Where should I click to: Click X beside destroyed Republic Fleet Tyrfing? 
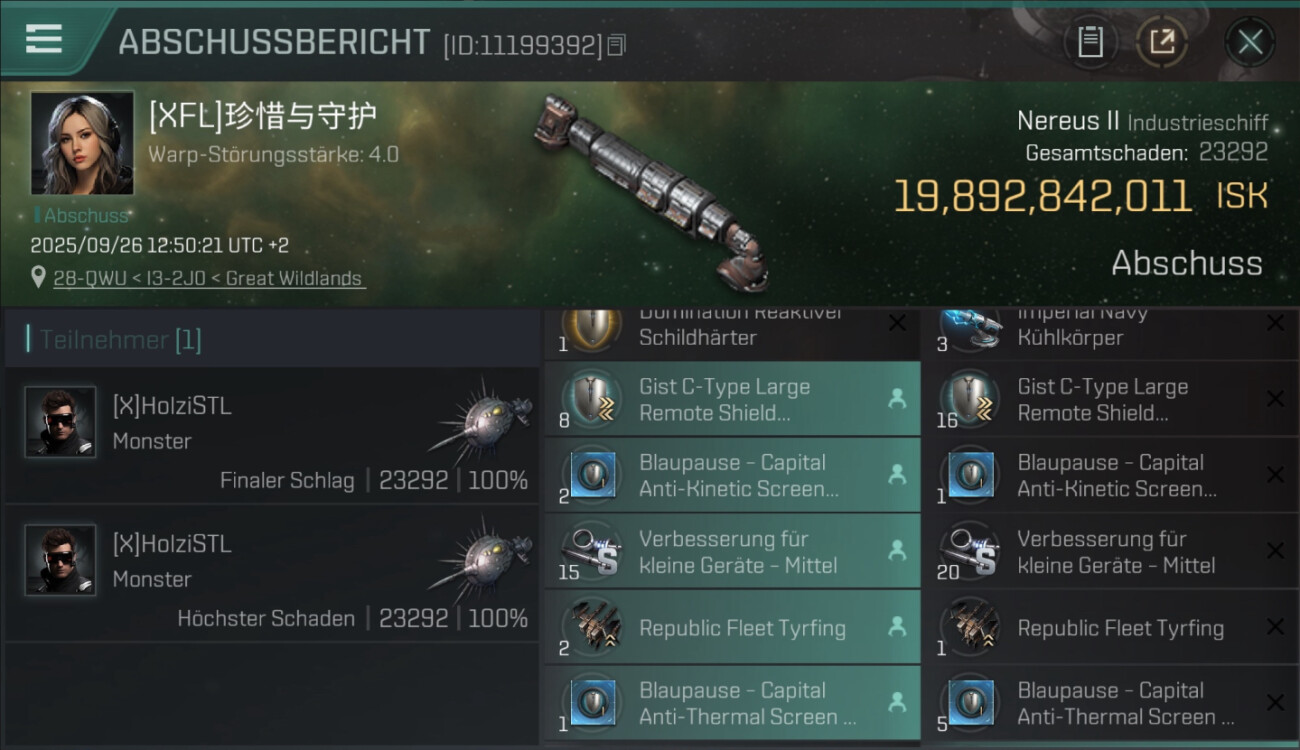(1275, 627)
